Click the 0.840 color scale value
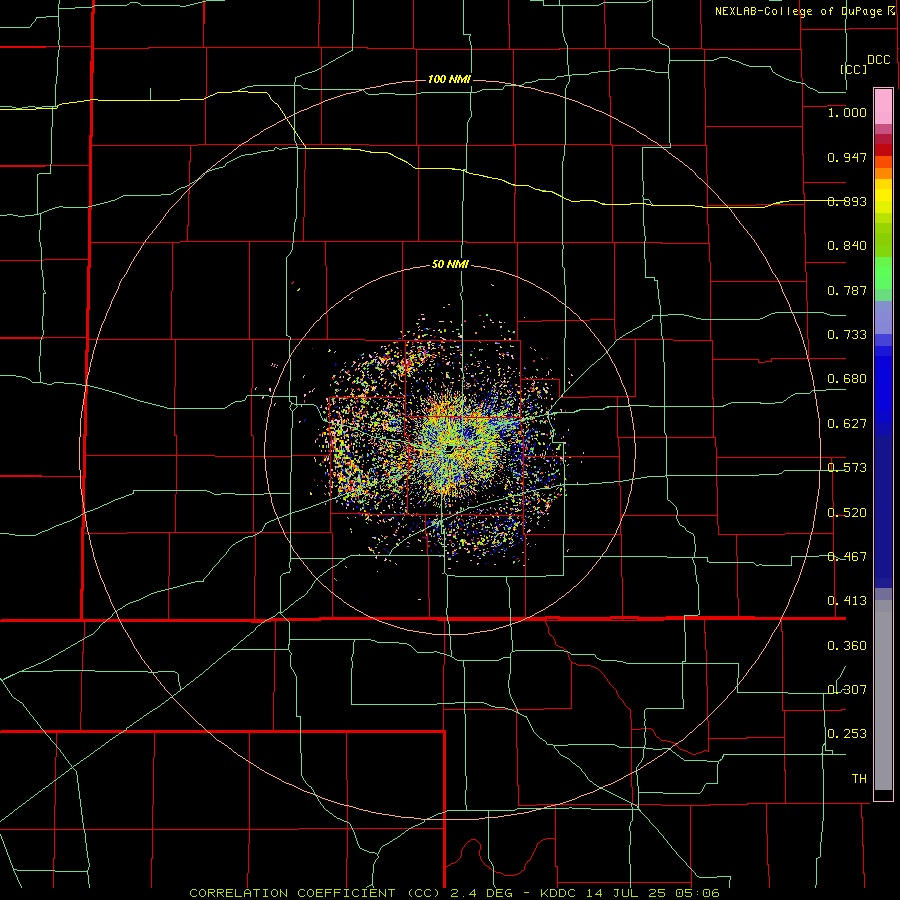Viewport: 900px width, 900px height. (x=847, y=246)
